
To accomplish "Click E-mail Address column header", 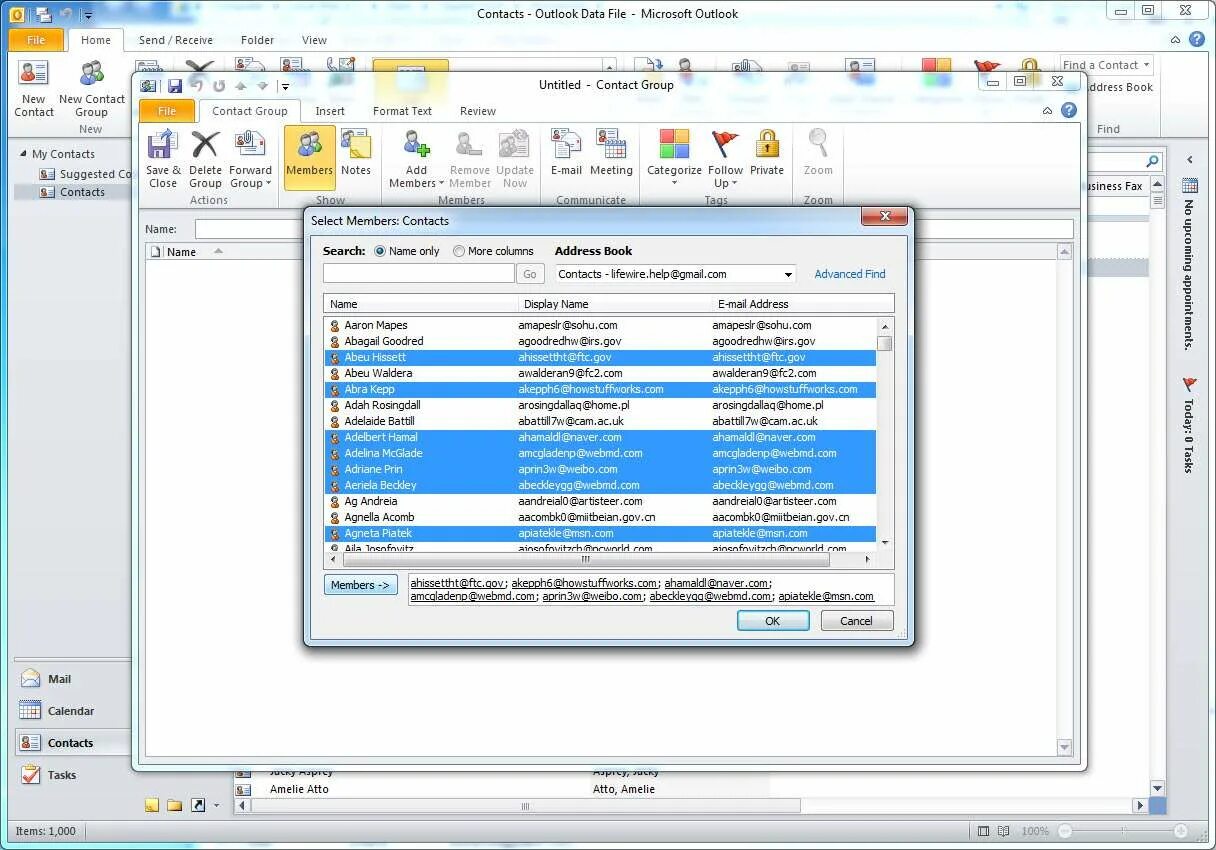I will [x=753, y=304].
